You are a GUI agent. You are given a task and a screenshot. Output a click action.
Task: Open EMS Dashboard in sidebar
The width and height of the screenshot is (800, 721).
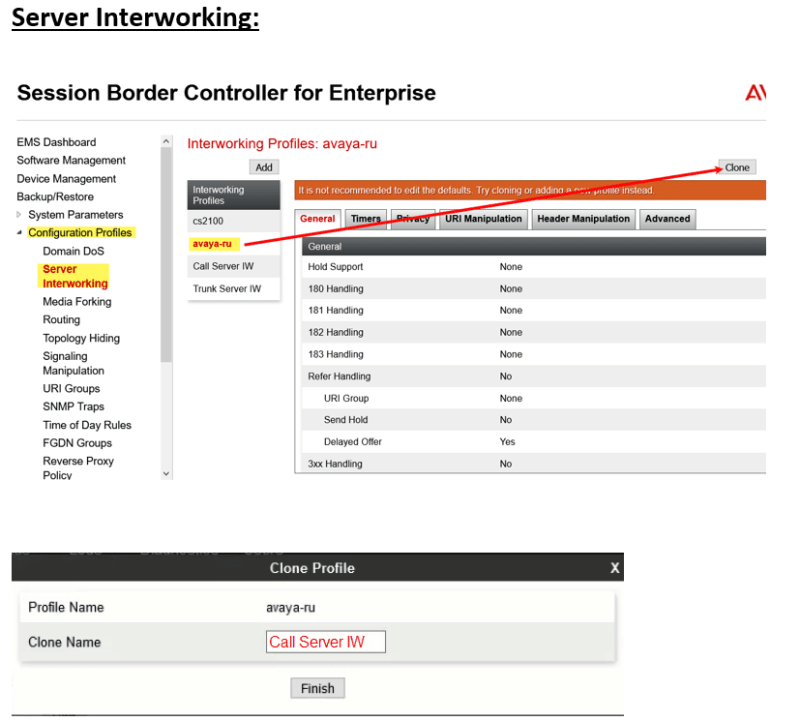click(x=56, y=142)
